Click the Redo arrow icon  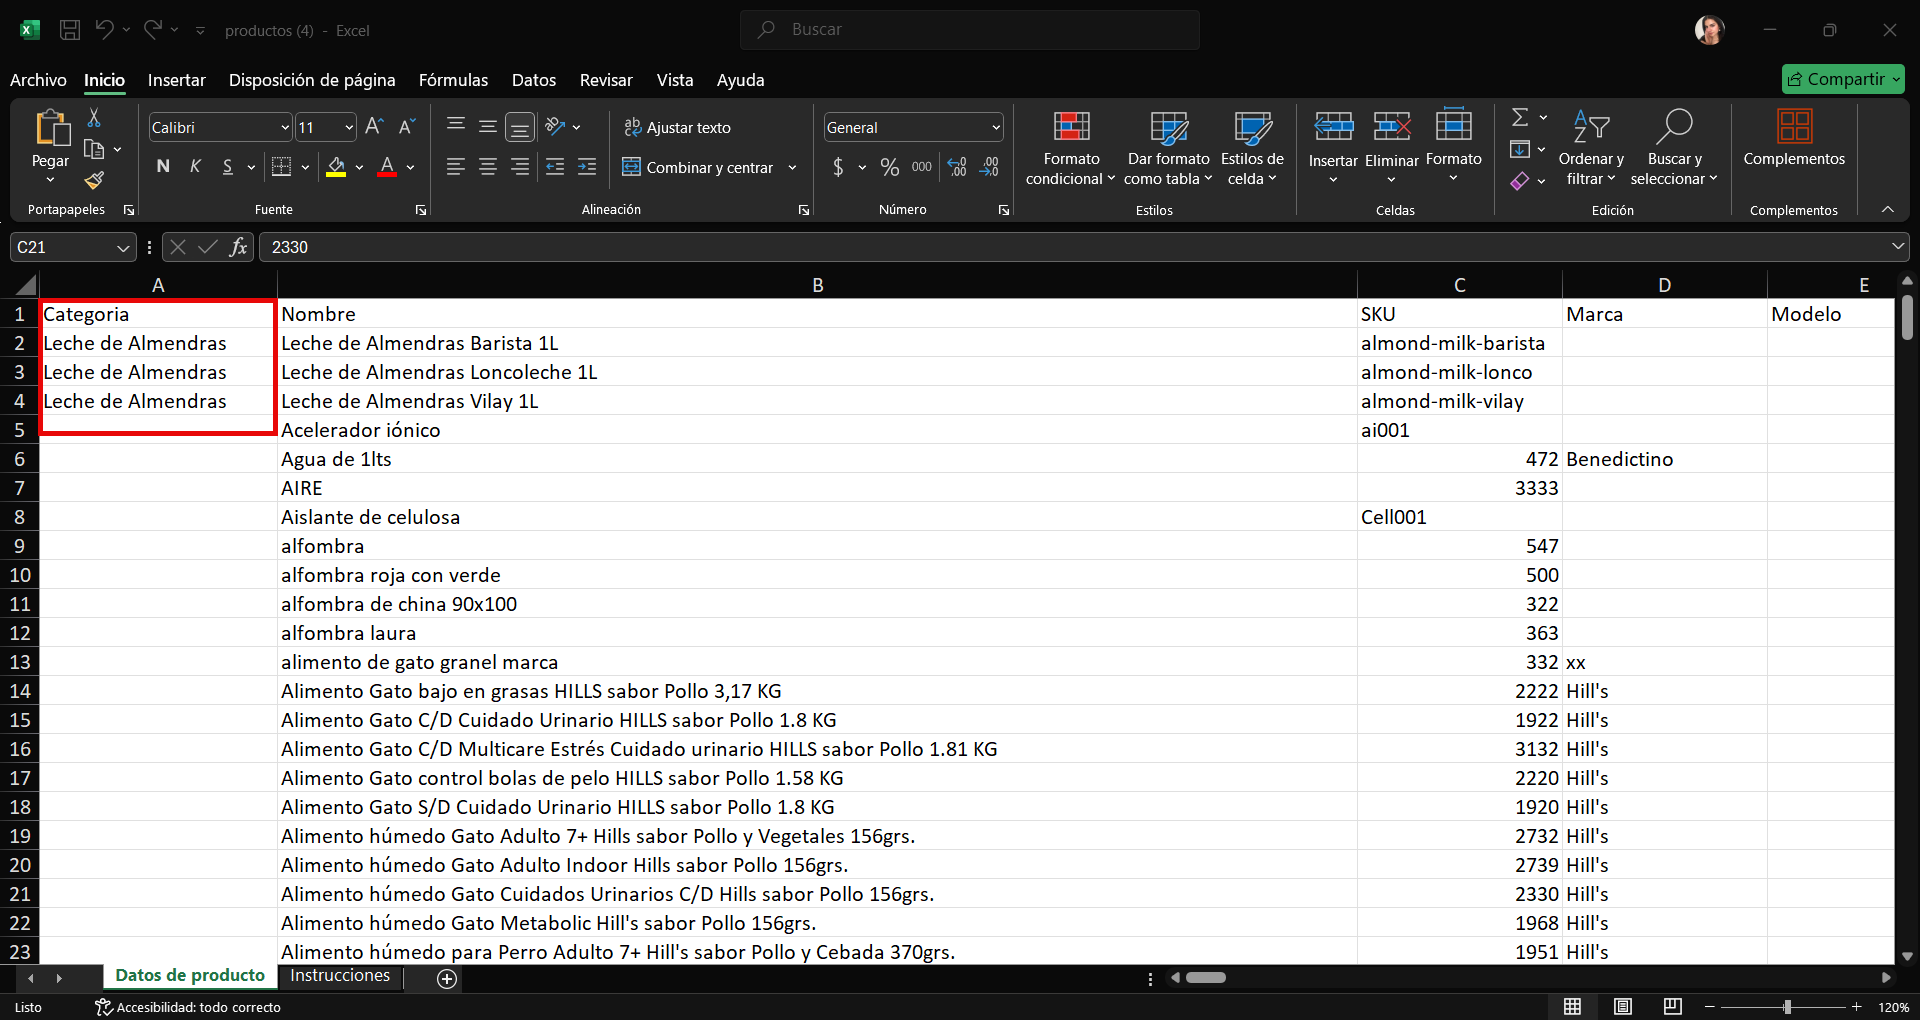[x=152, y=30]
